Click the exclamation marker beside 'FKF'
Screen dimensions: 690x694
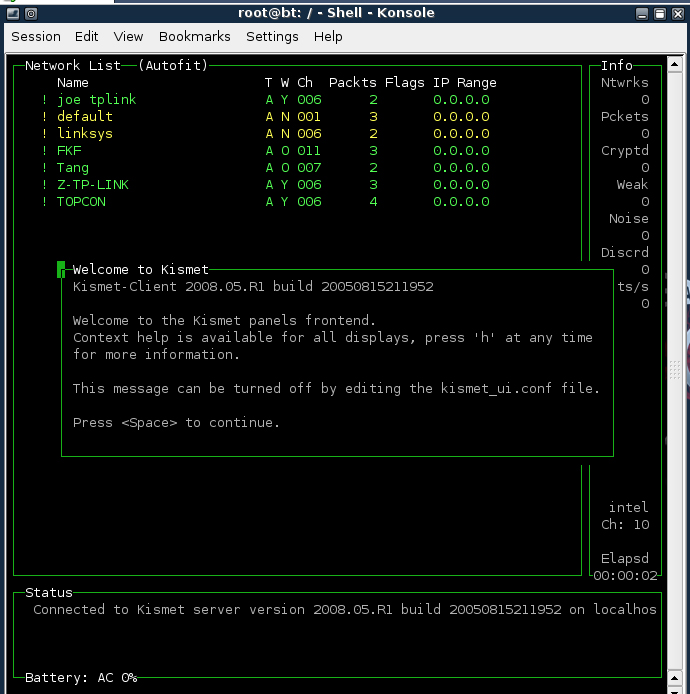45,151
